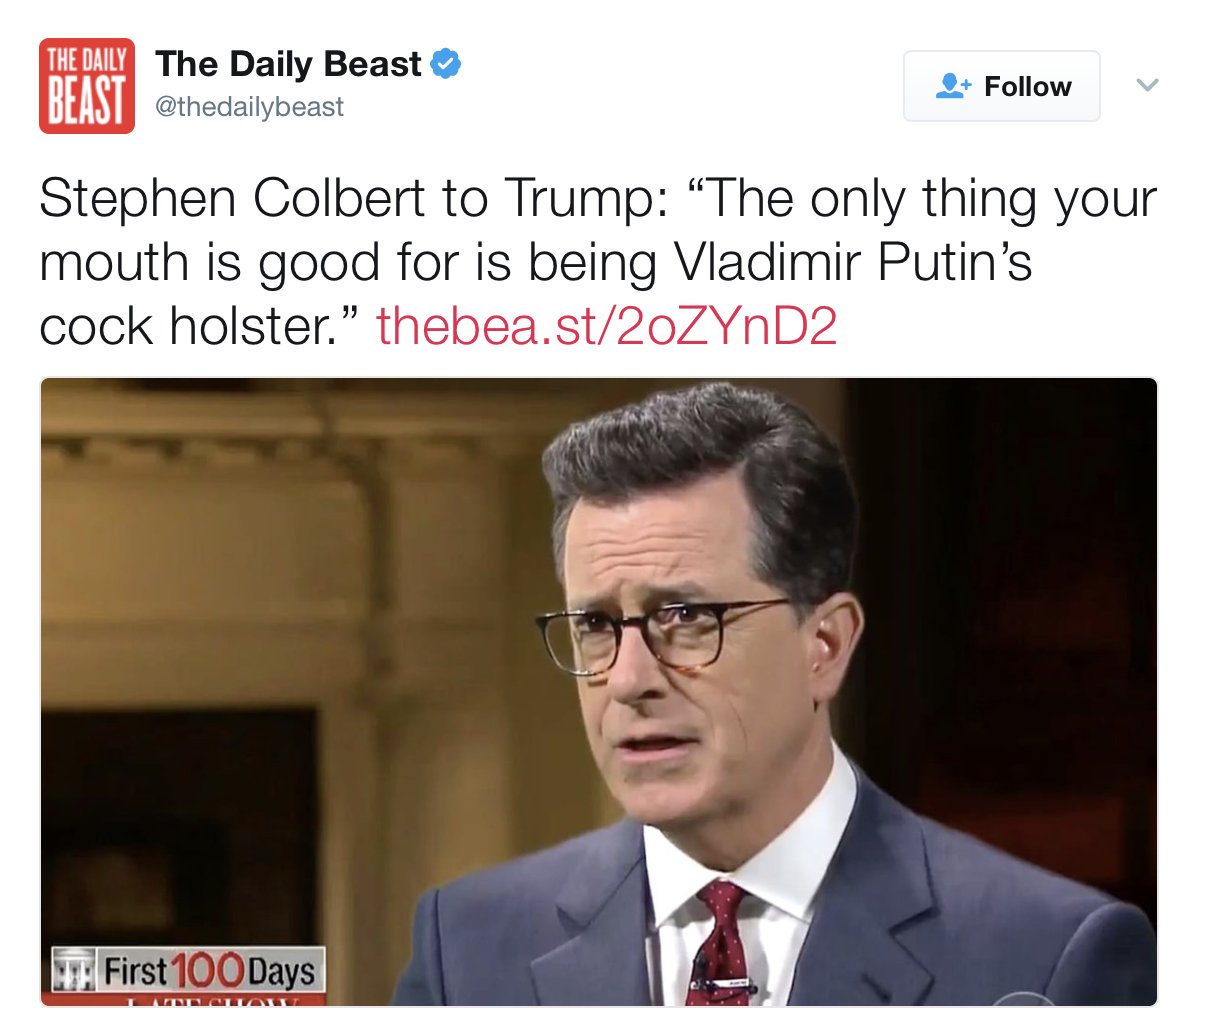Viewport: 1224px width, 1024px height.
Task: Click the red patterned tie in photo
Action: (720, 943)
